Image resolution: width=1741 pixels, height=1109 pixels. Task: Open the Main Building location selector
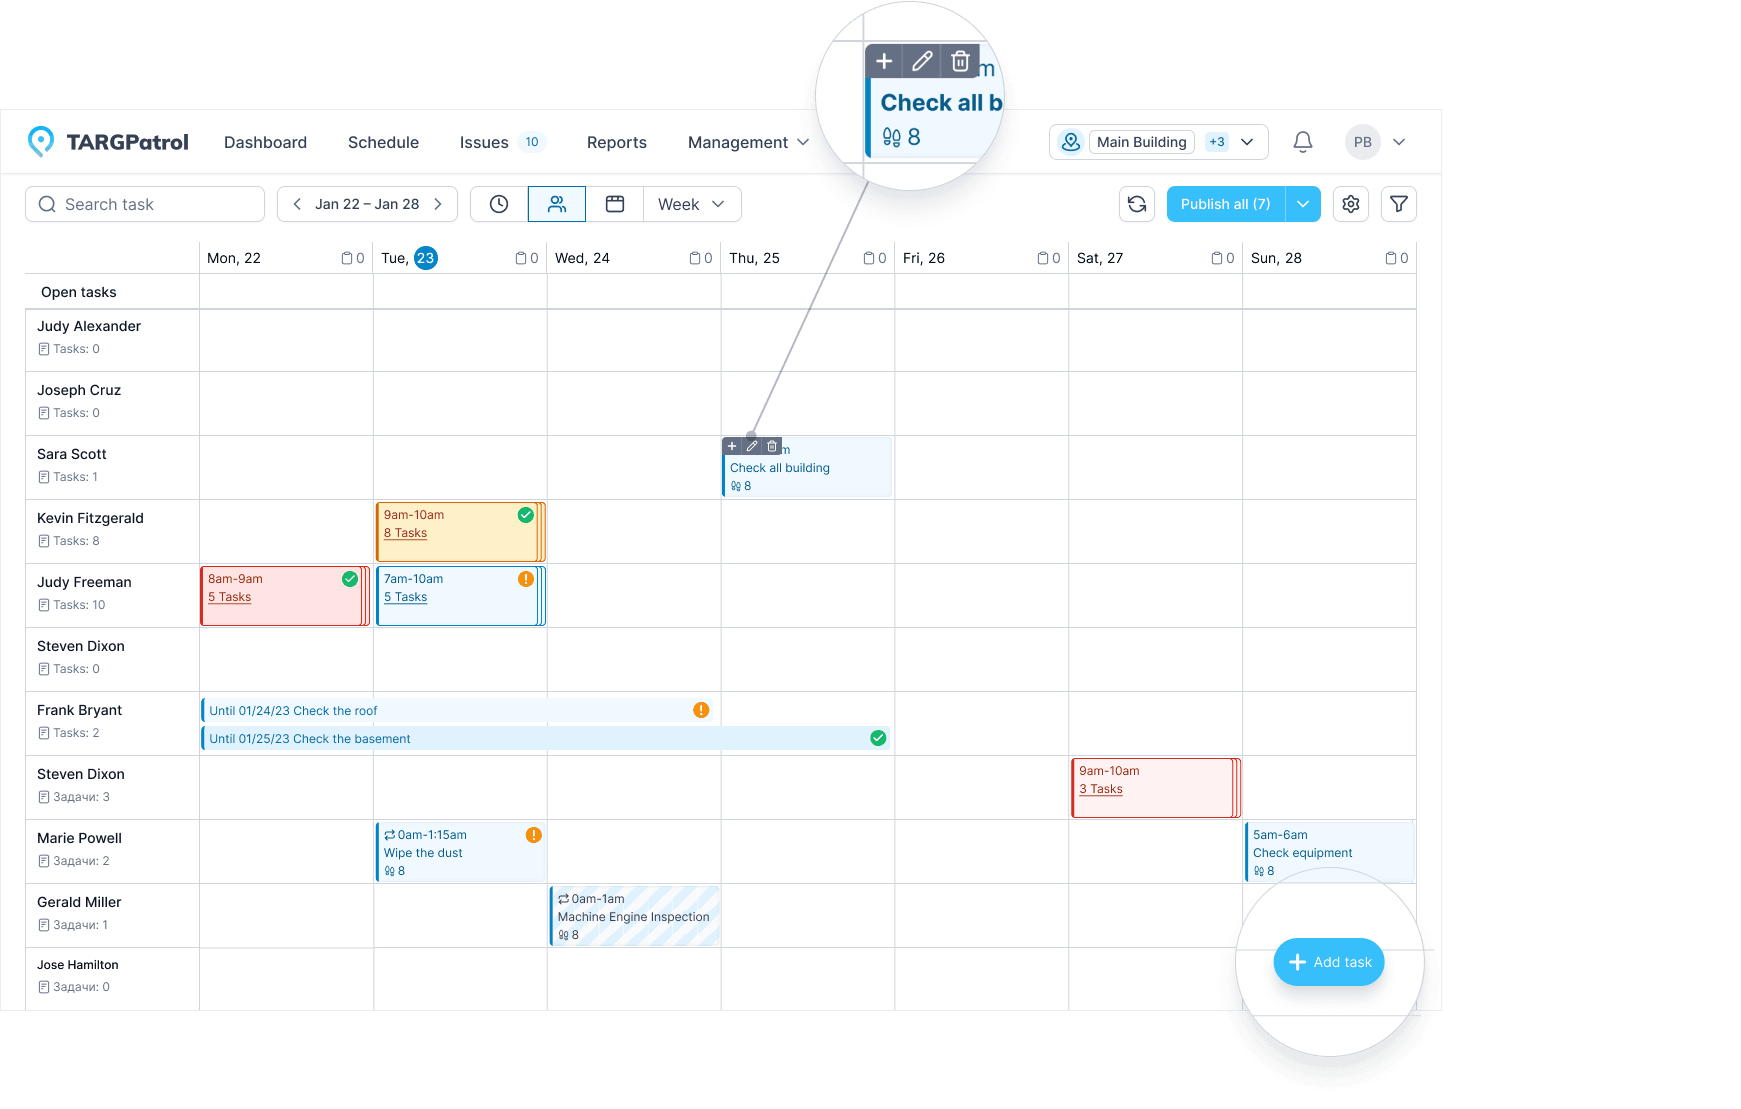click(x=1159, y=142)
